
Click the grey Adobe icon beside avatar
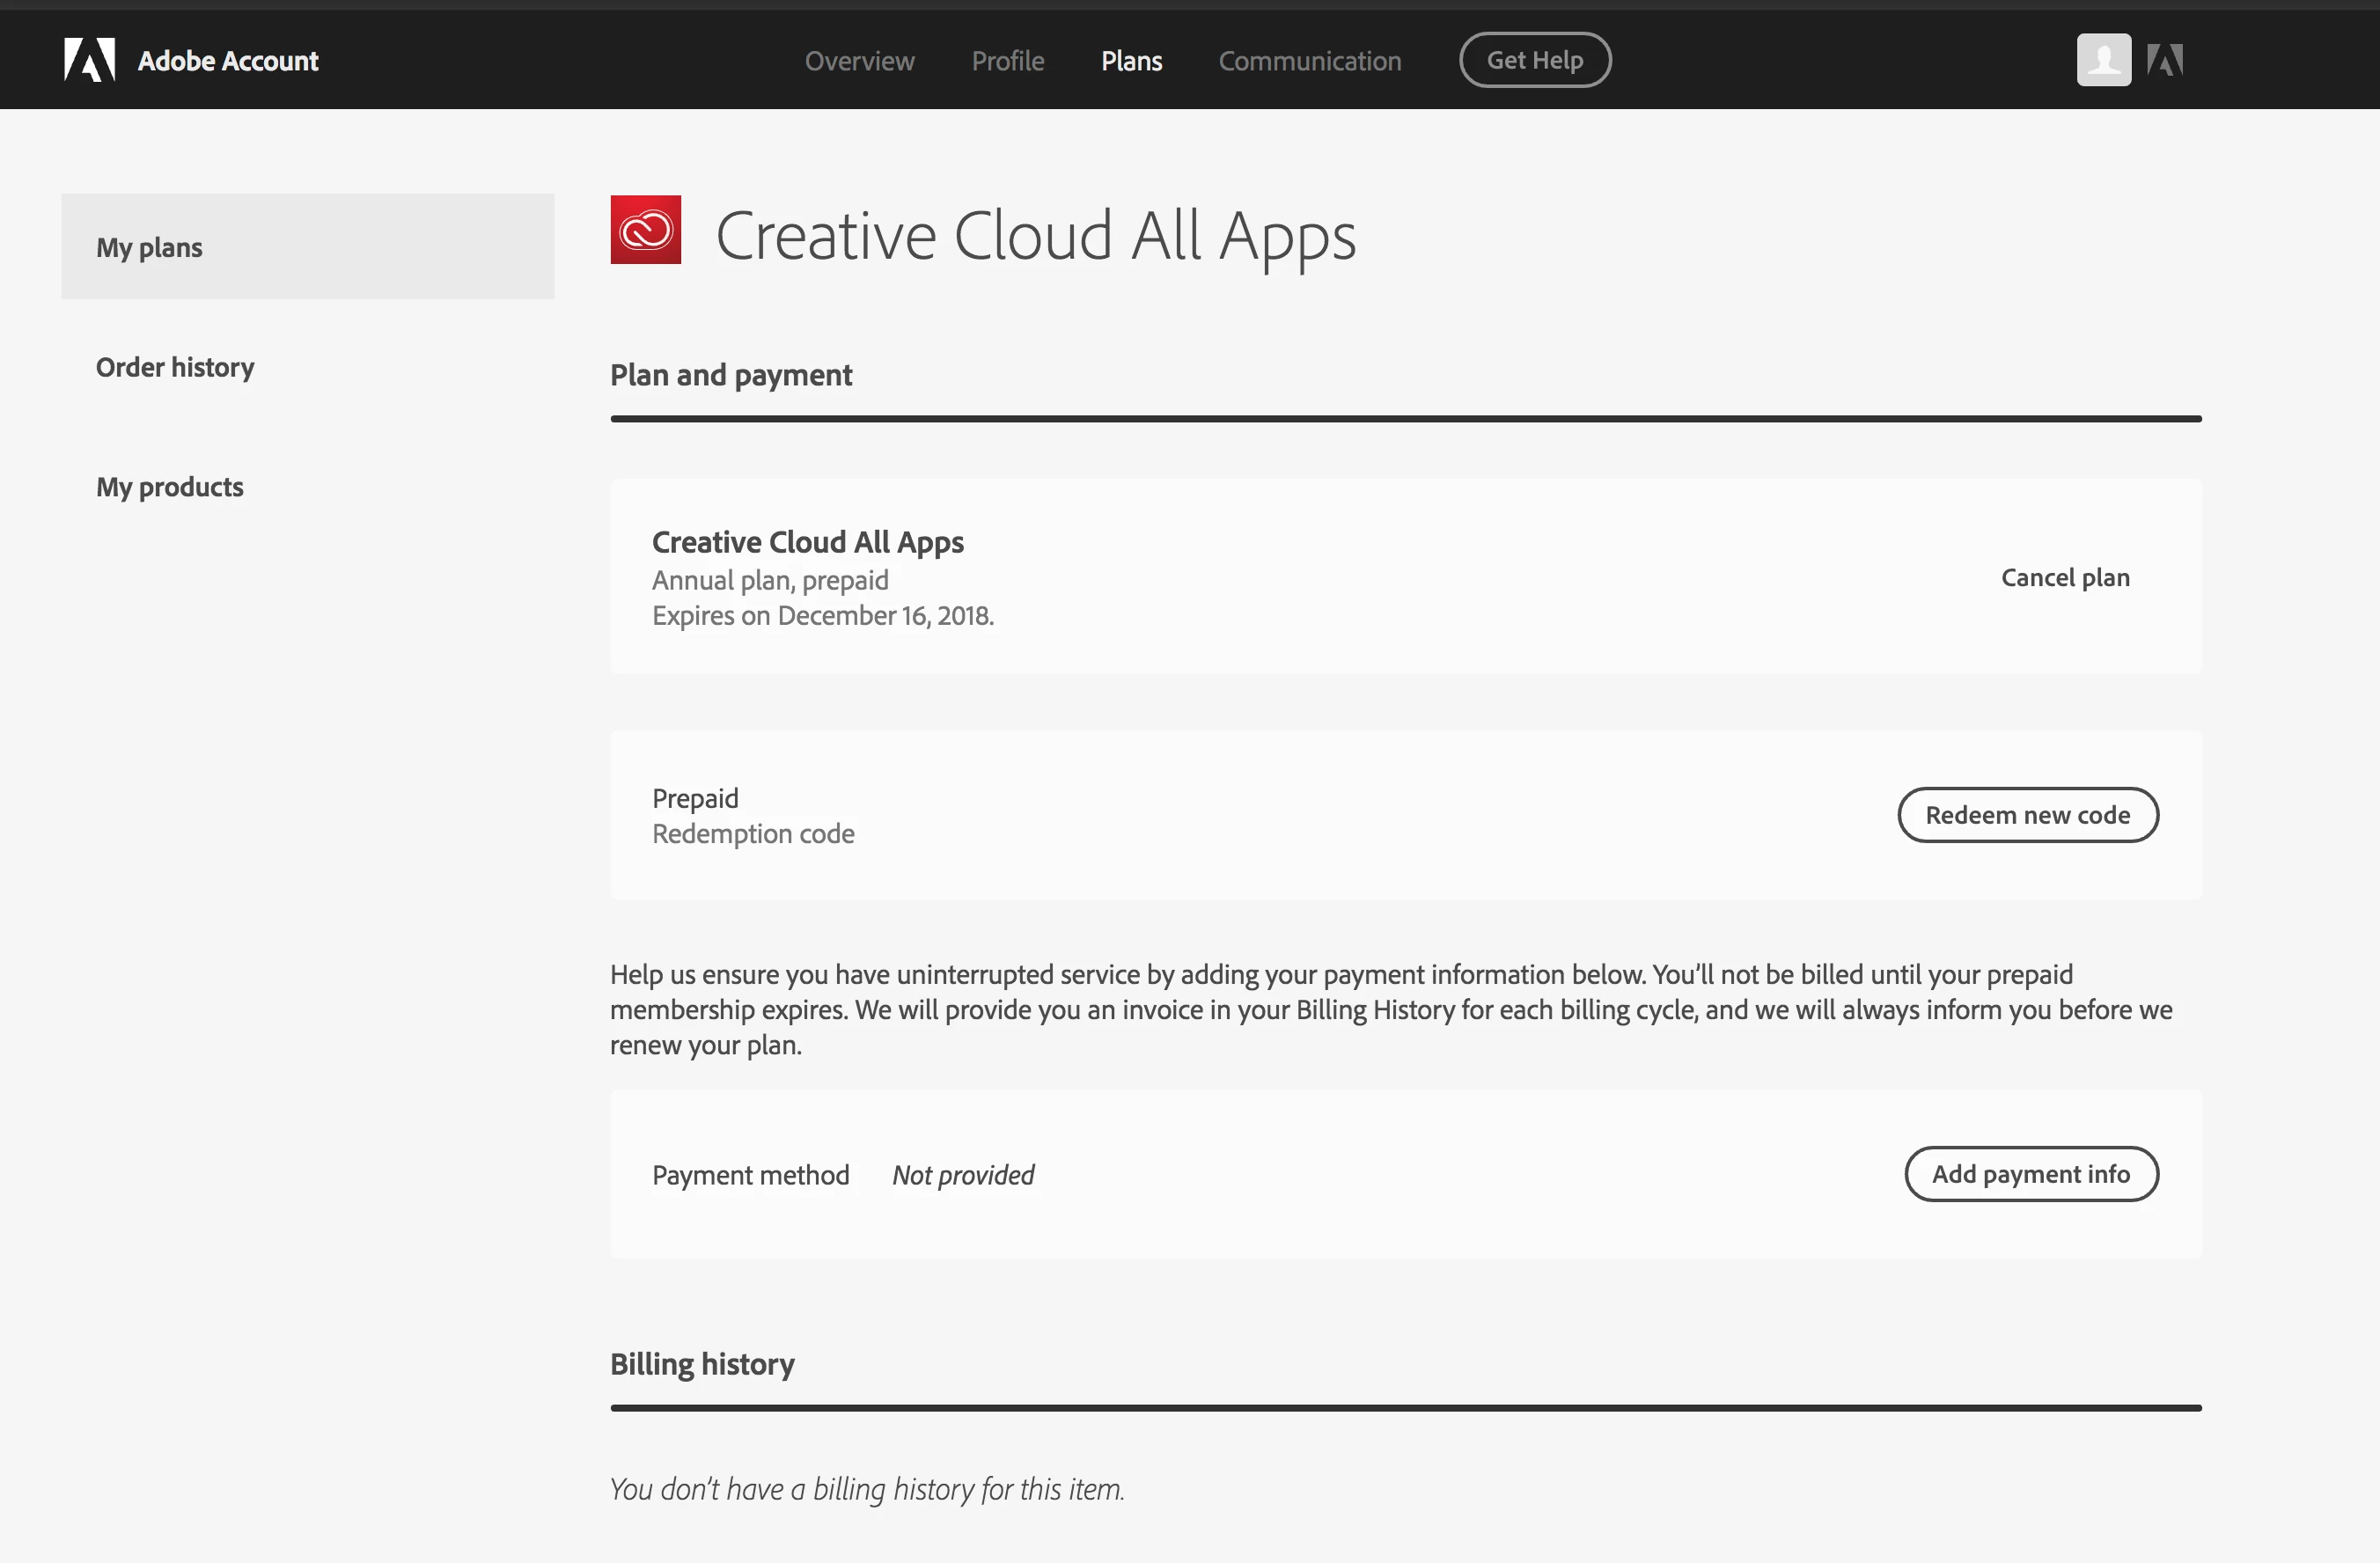pos(2165,60)
